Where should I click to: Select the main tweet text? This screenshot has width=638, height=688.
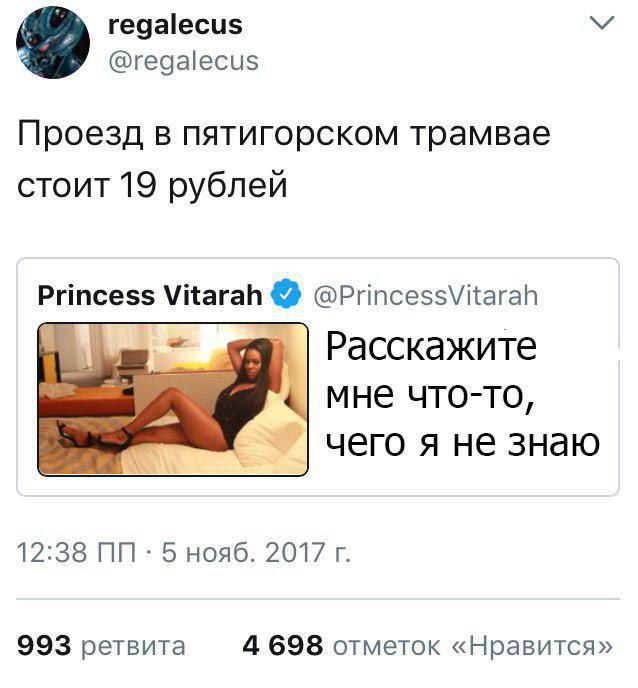tap(283, 159)
